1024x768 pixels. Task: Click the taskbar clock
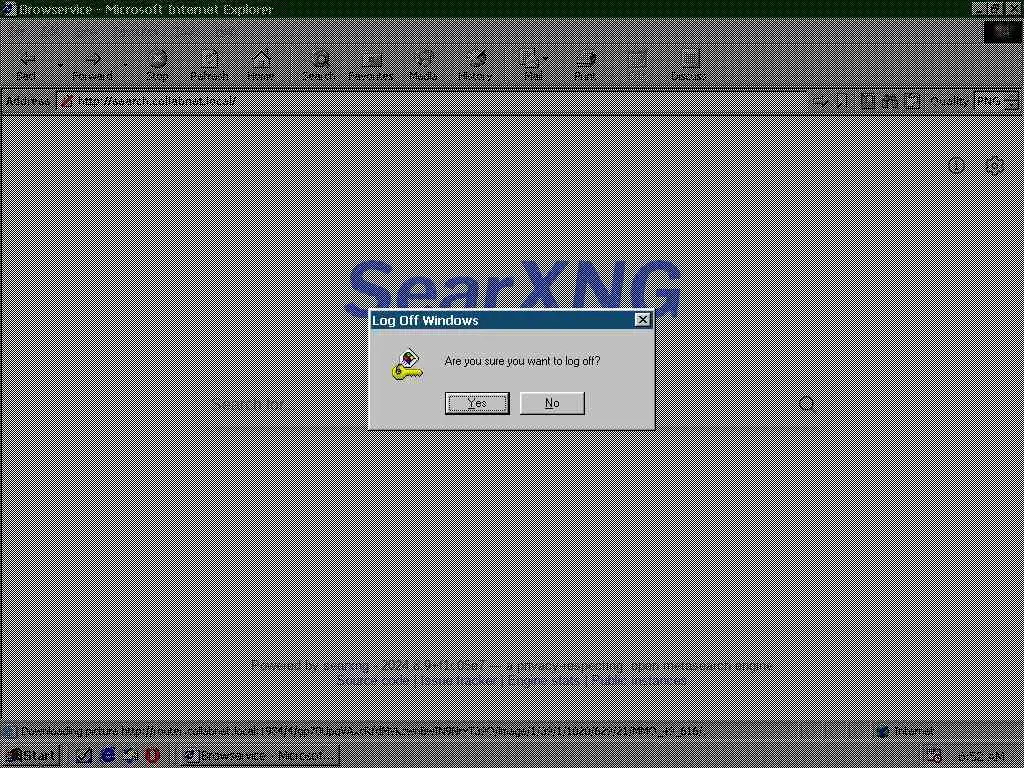click(x=982, y=756)
